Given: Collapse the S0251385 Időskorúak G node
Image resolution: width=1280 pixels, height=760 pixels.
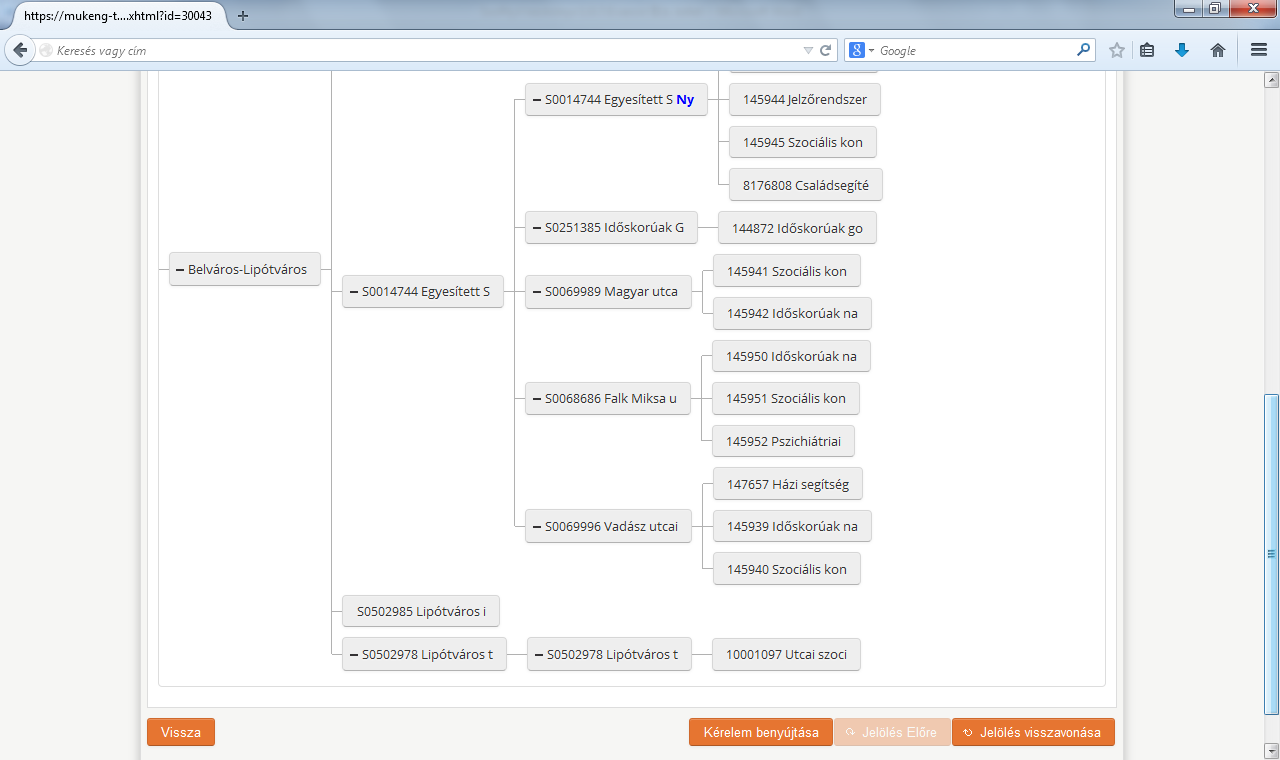Looking at the screenshot, I should click(x=537, y=228).
